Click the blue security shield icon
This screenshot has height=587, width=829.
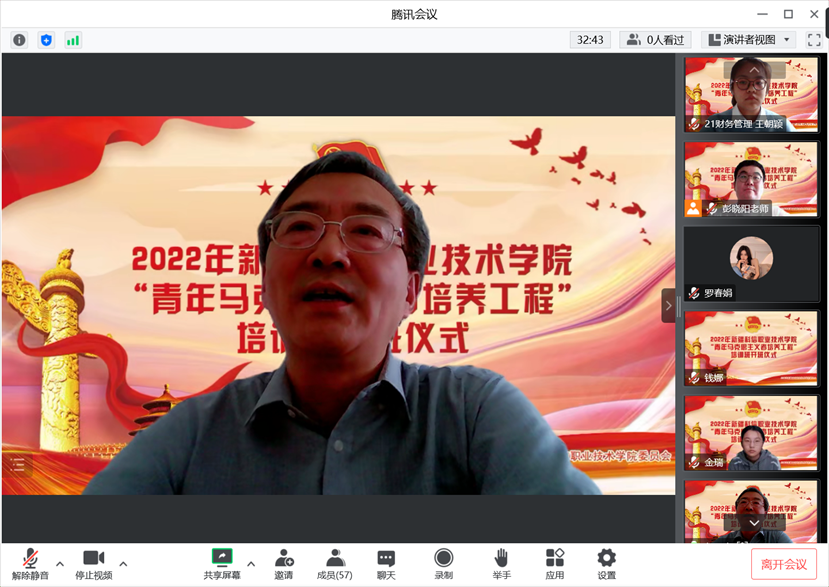(x=46, y=40)
